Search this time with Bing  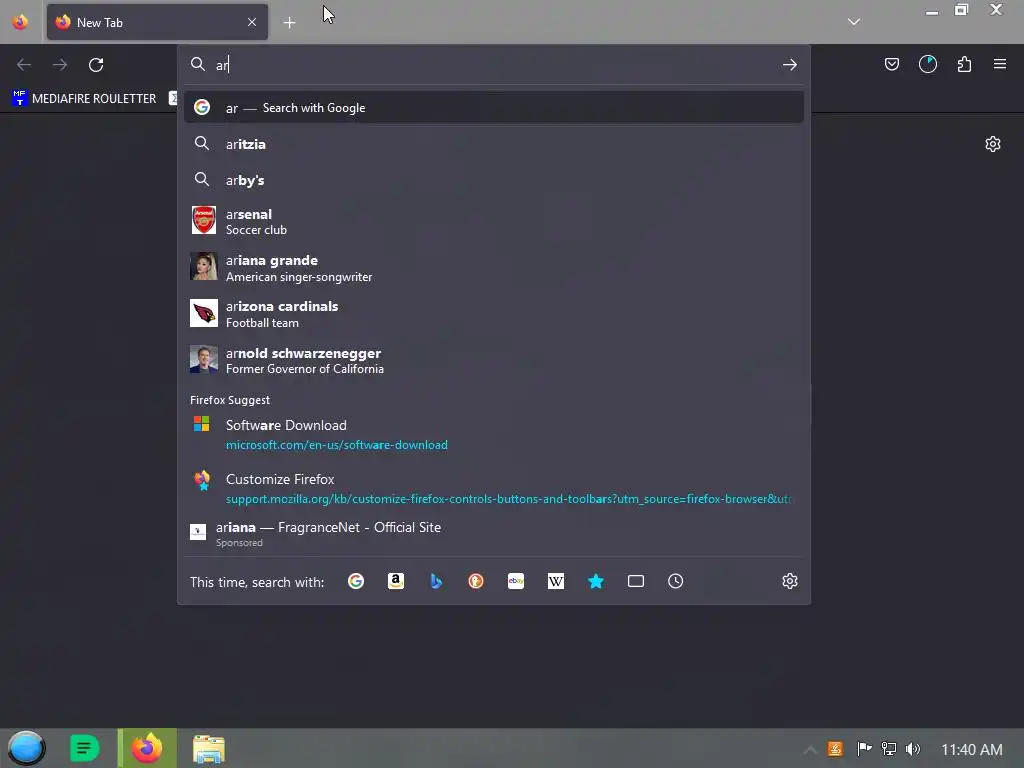(436, 581)
